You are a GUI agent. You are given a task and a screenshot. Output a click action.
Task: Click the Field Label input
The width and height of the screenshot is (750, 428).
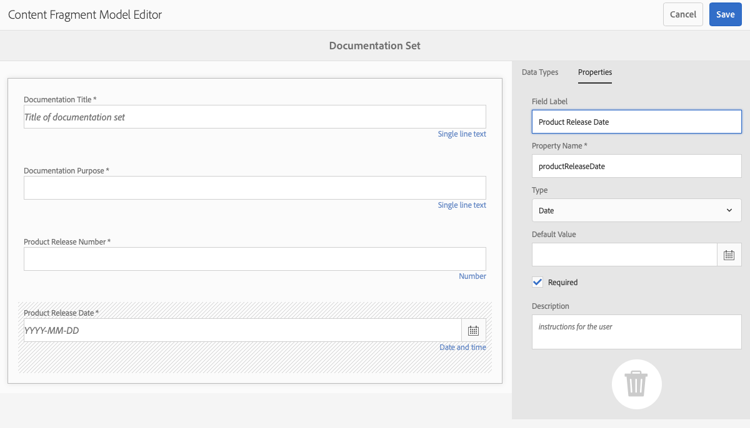click(636, 122)
